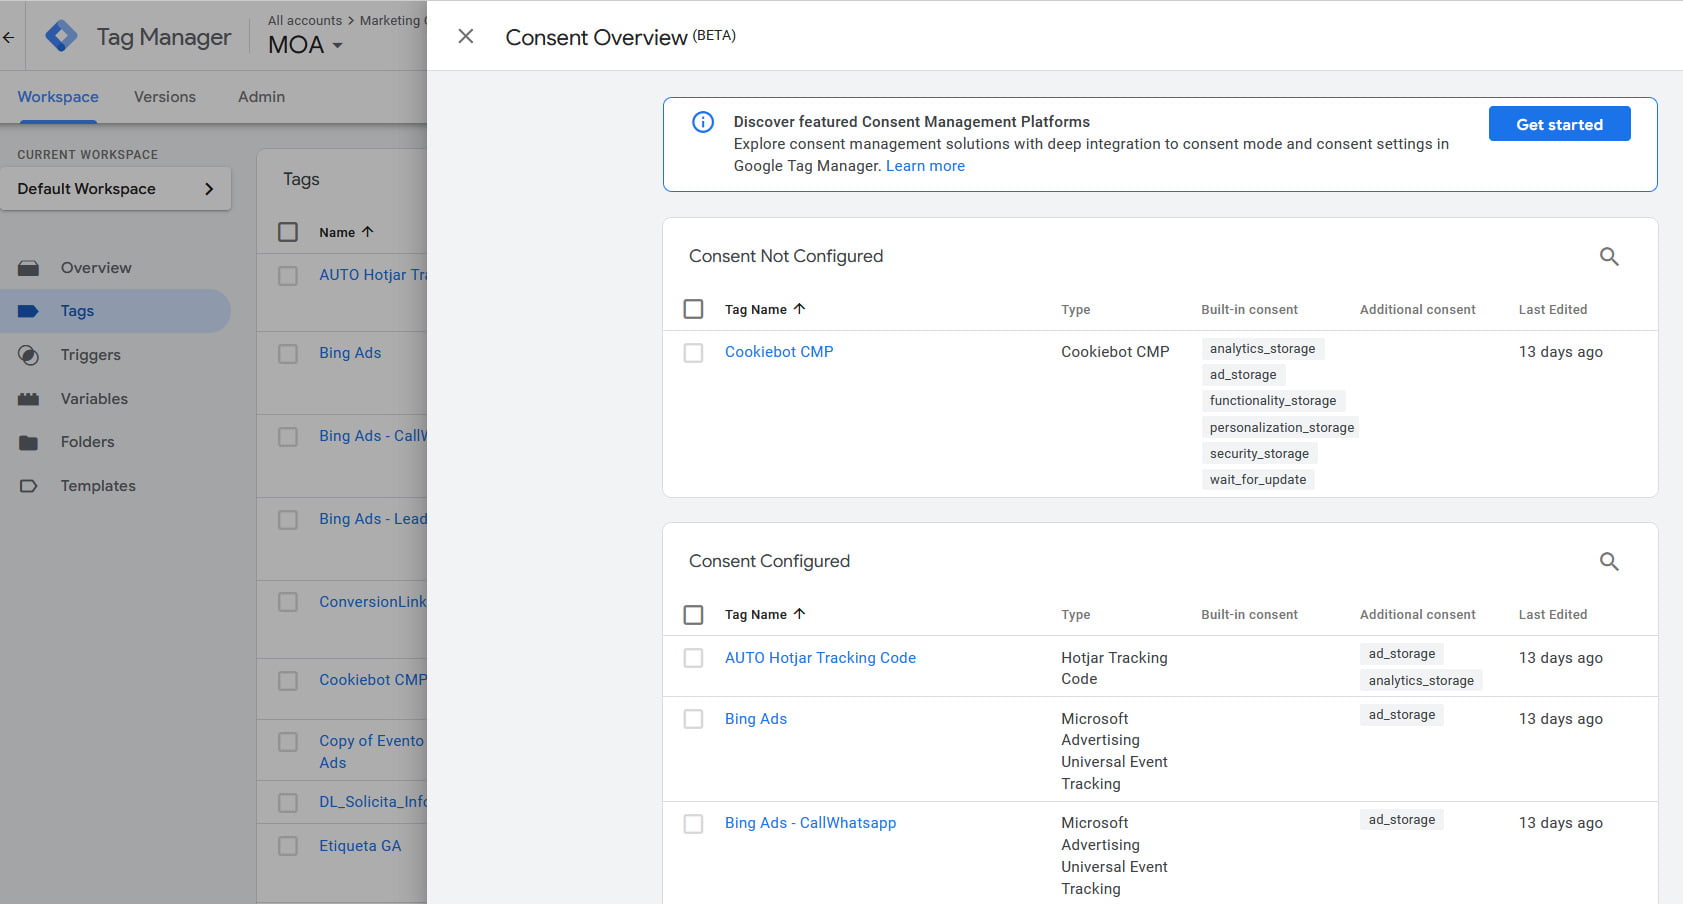This screenshot has height=904, width=1683.
Task: Open Templates from the sidebar
Action: [98, 486]
